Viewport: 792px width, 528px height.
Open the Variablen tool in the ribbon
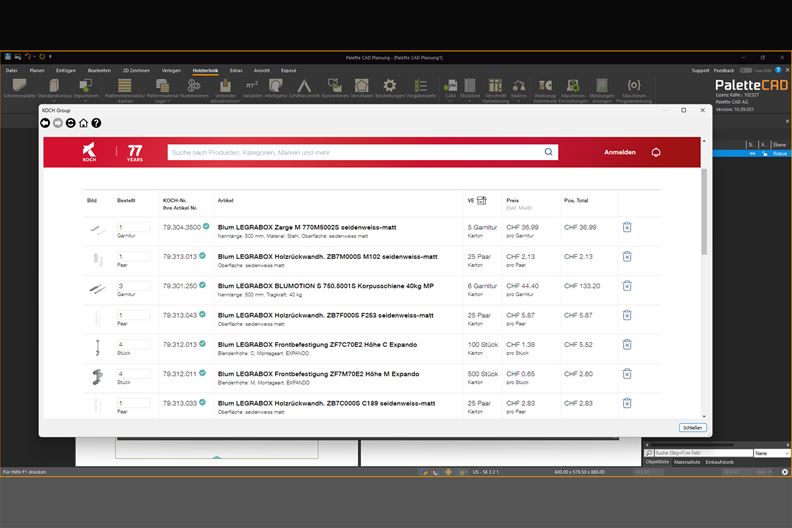252,88
